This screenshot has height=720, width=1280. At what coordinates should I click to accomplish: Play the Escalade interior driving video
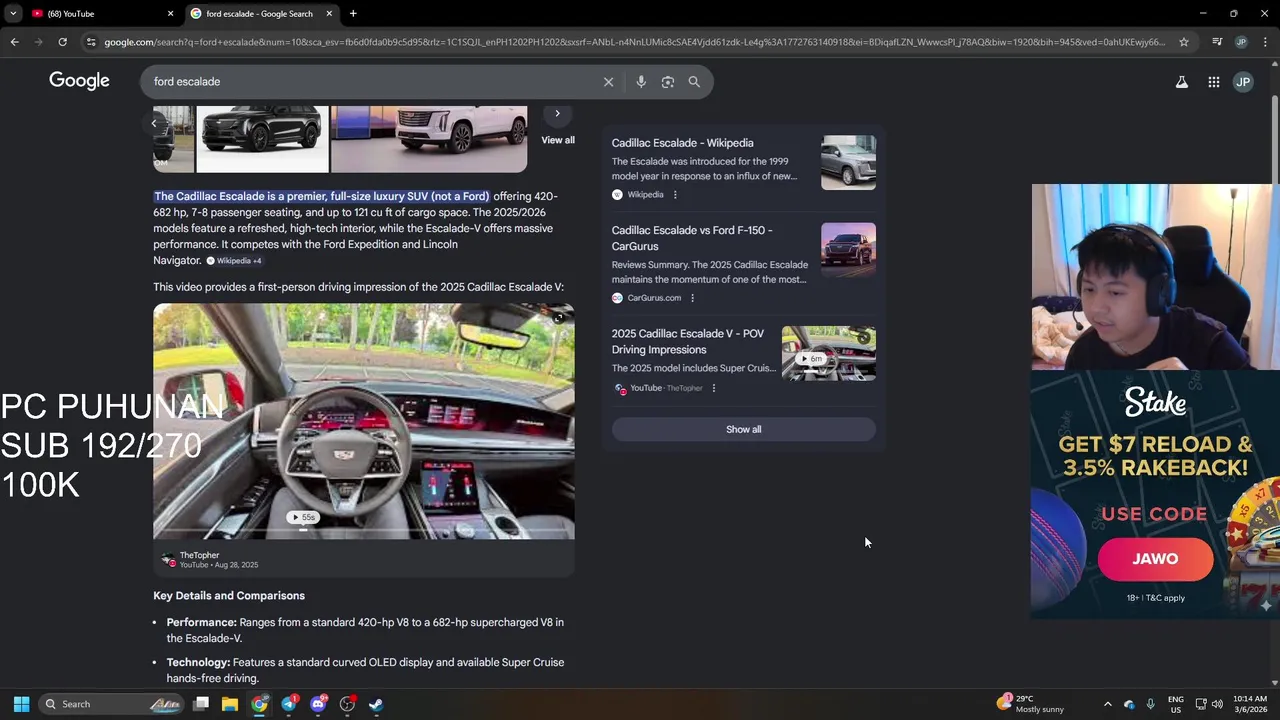(364, 421)
